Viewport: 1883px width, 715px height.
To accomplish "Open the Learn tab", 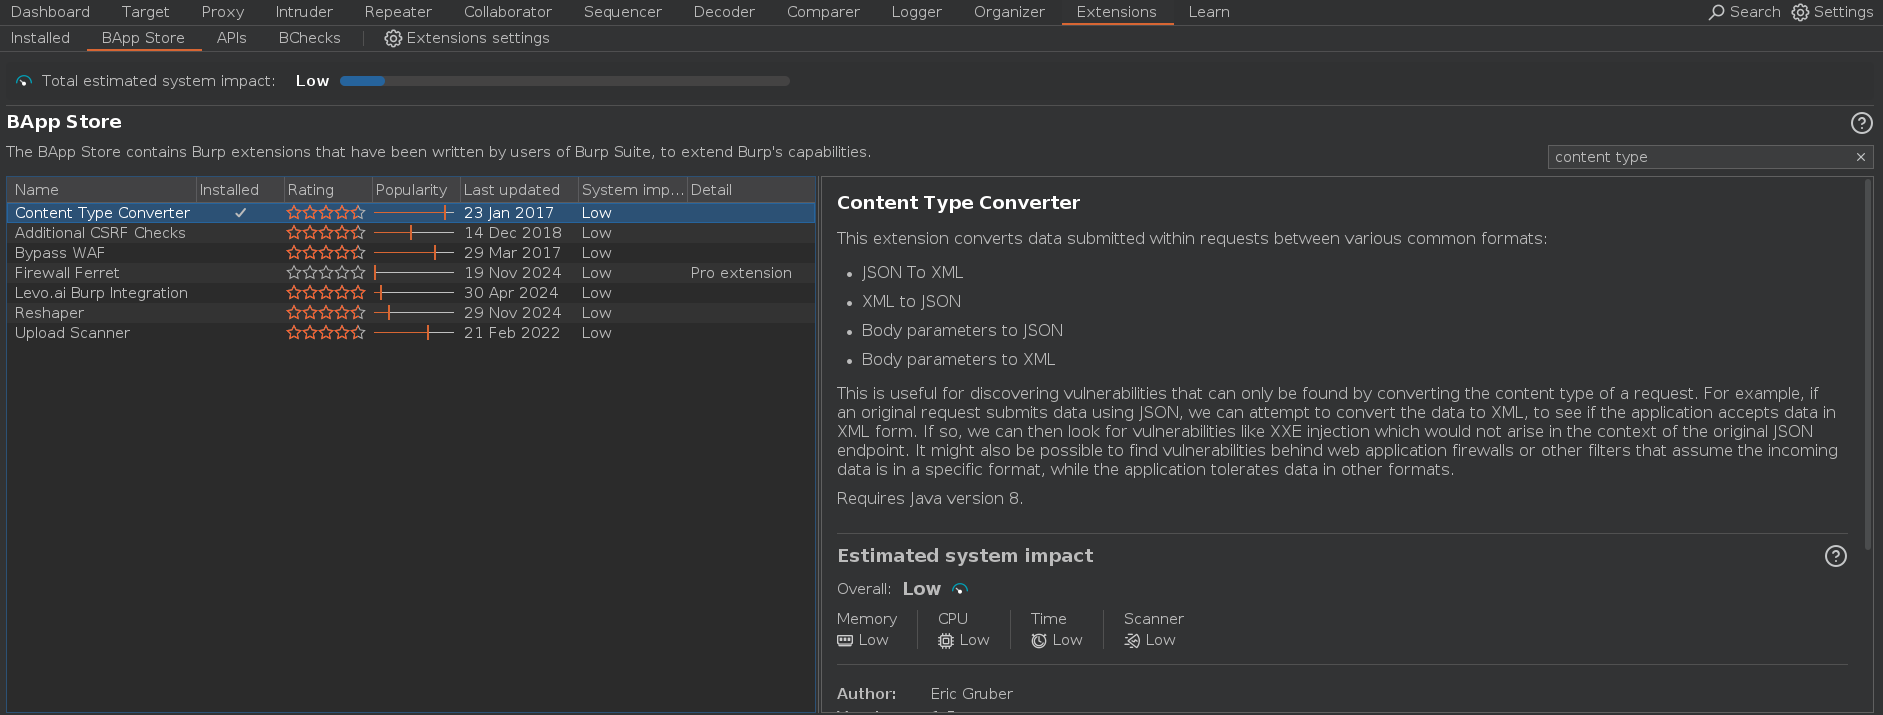I will pos(1209,12).
